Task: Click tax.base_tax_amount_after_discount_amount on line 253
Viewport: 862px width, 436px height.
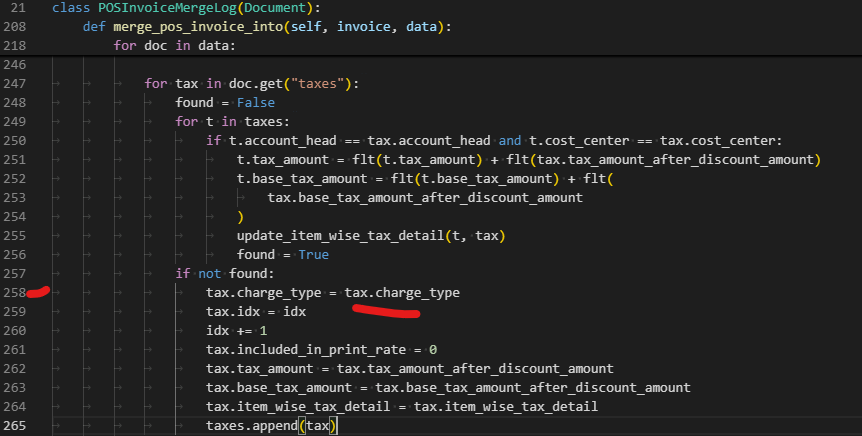Action: tap(424, 198)
